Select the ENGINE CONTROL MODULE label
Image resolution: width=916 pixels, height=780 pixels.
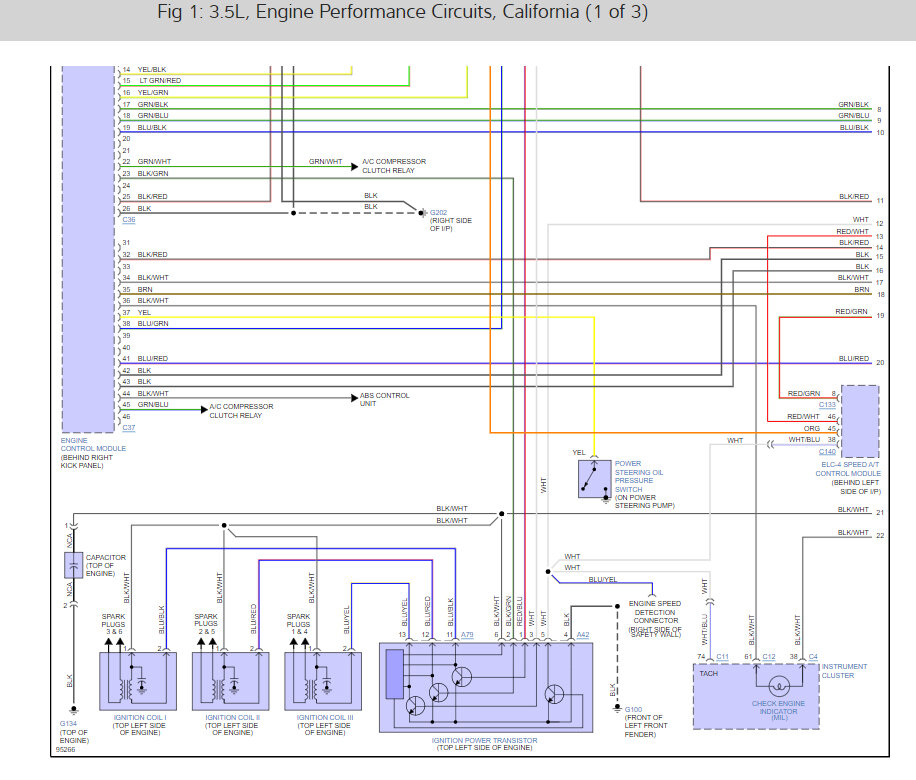93,445
